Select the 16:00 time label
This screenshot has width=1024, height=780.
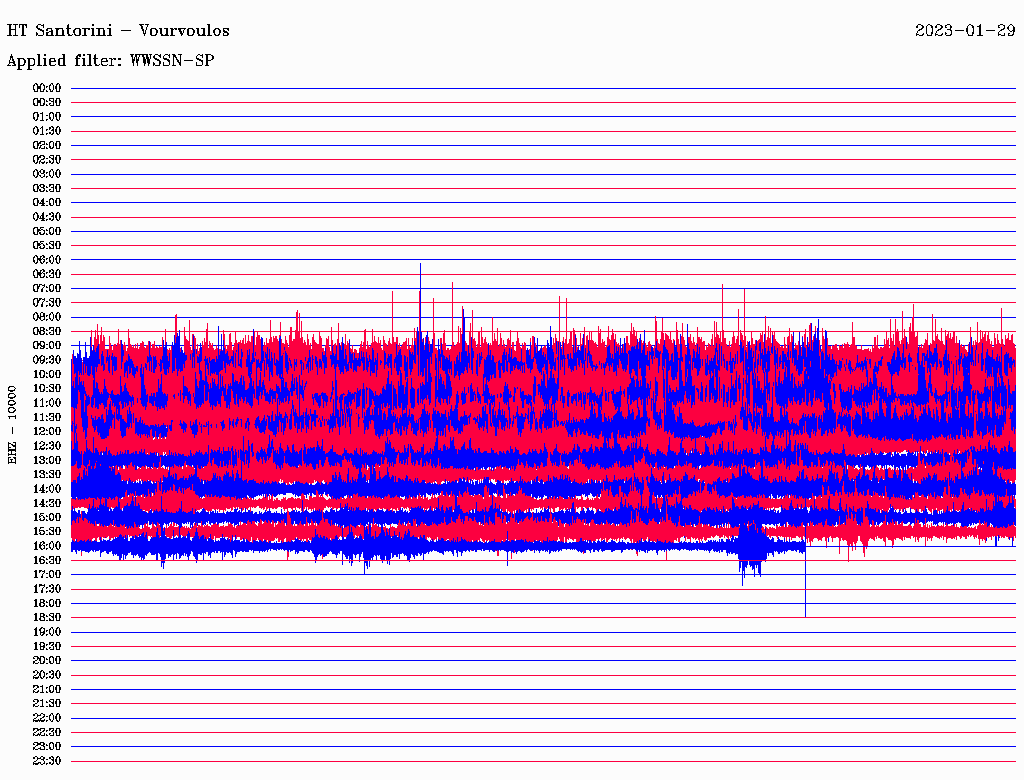47,546
